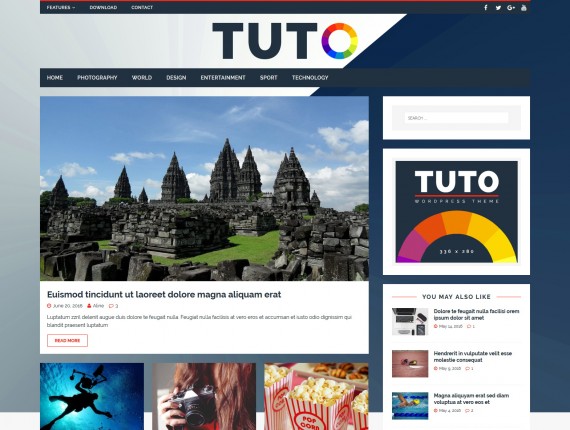Click the TUTO color wheel logo
This screenshot has height=430, width=570.
coord(285,41)
